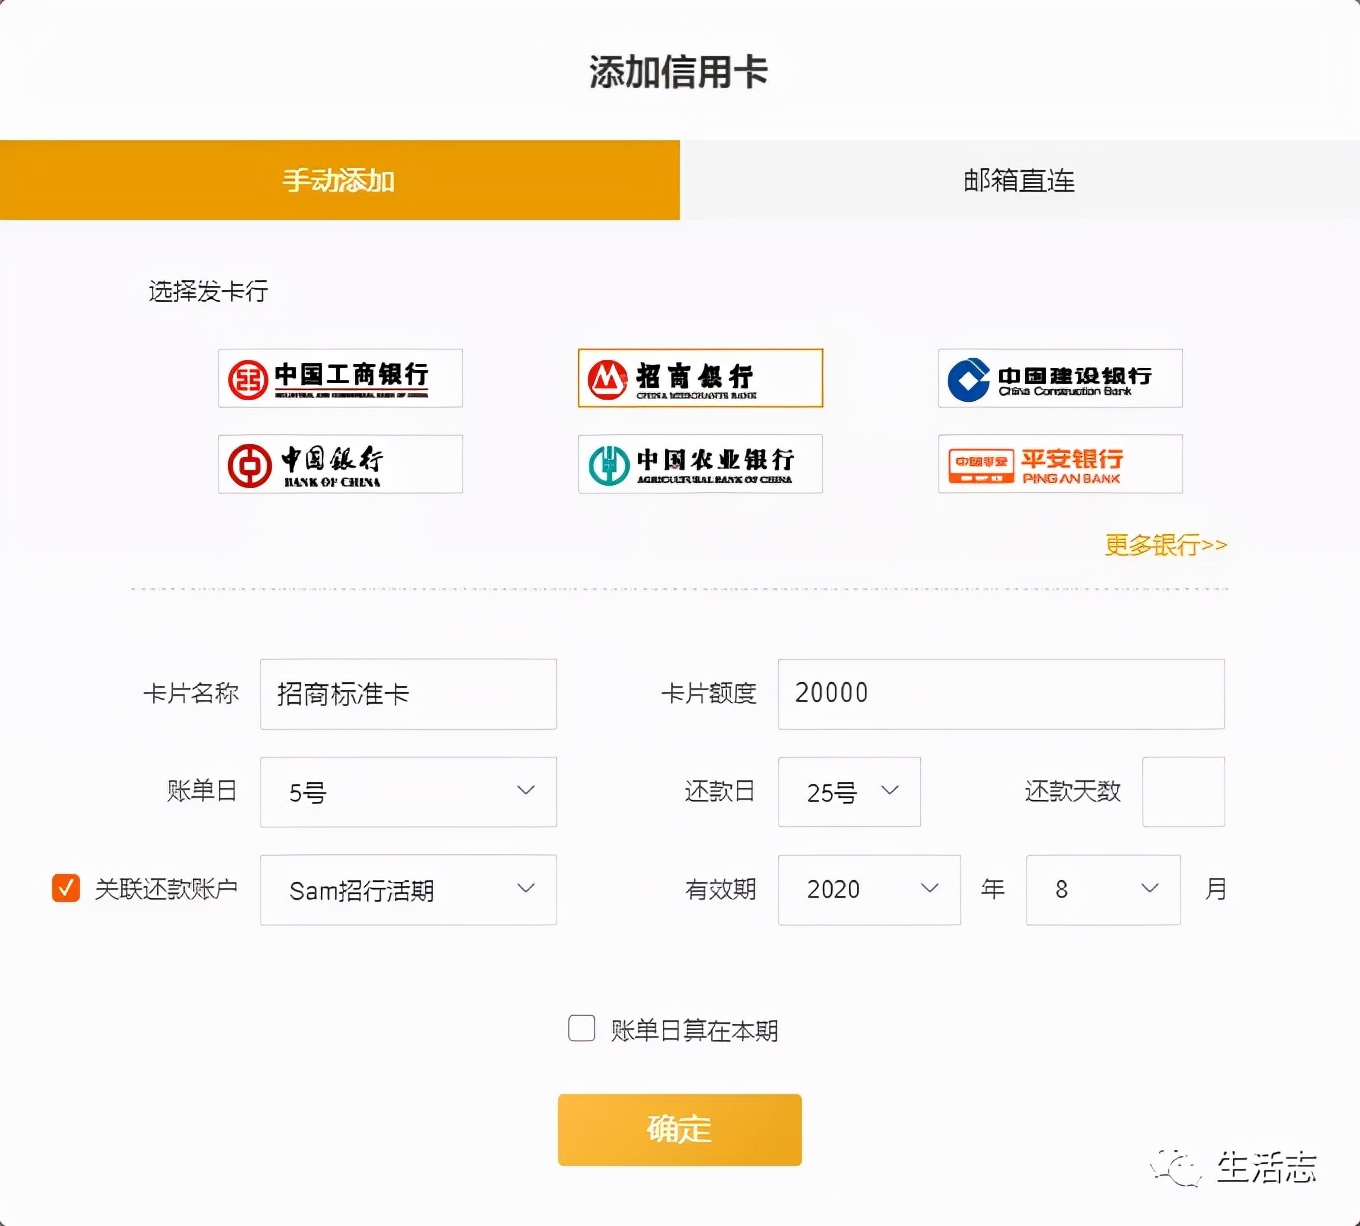This screenshot has height=1226, width=1360.
Task: Click the 更多银行 link
Action: pyautogui.click(x=1164, y=545)
